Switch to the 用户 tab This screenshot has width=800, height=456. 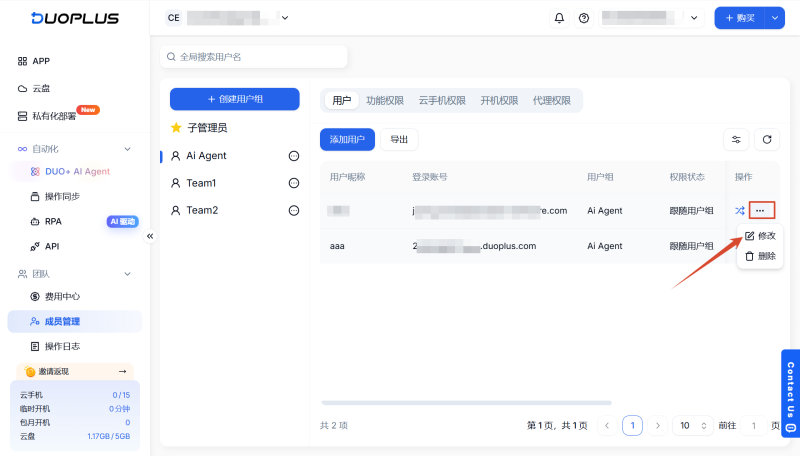(x=341, y=100)
